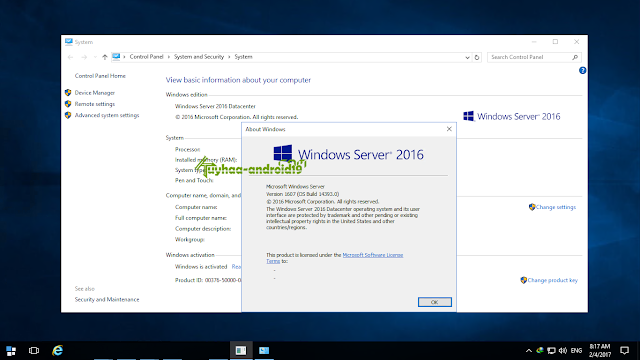Switch to the System taskbar window
The width and height of the screenshot is (640, 360).
click(264, 351)
